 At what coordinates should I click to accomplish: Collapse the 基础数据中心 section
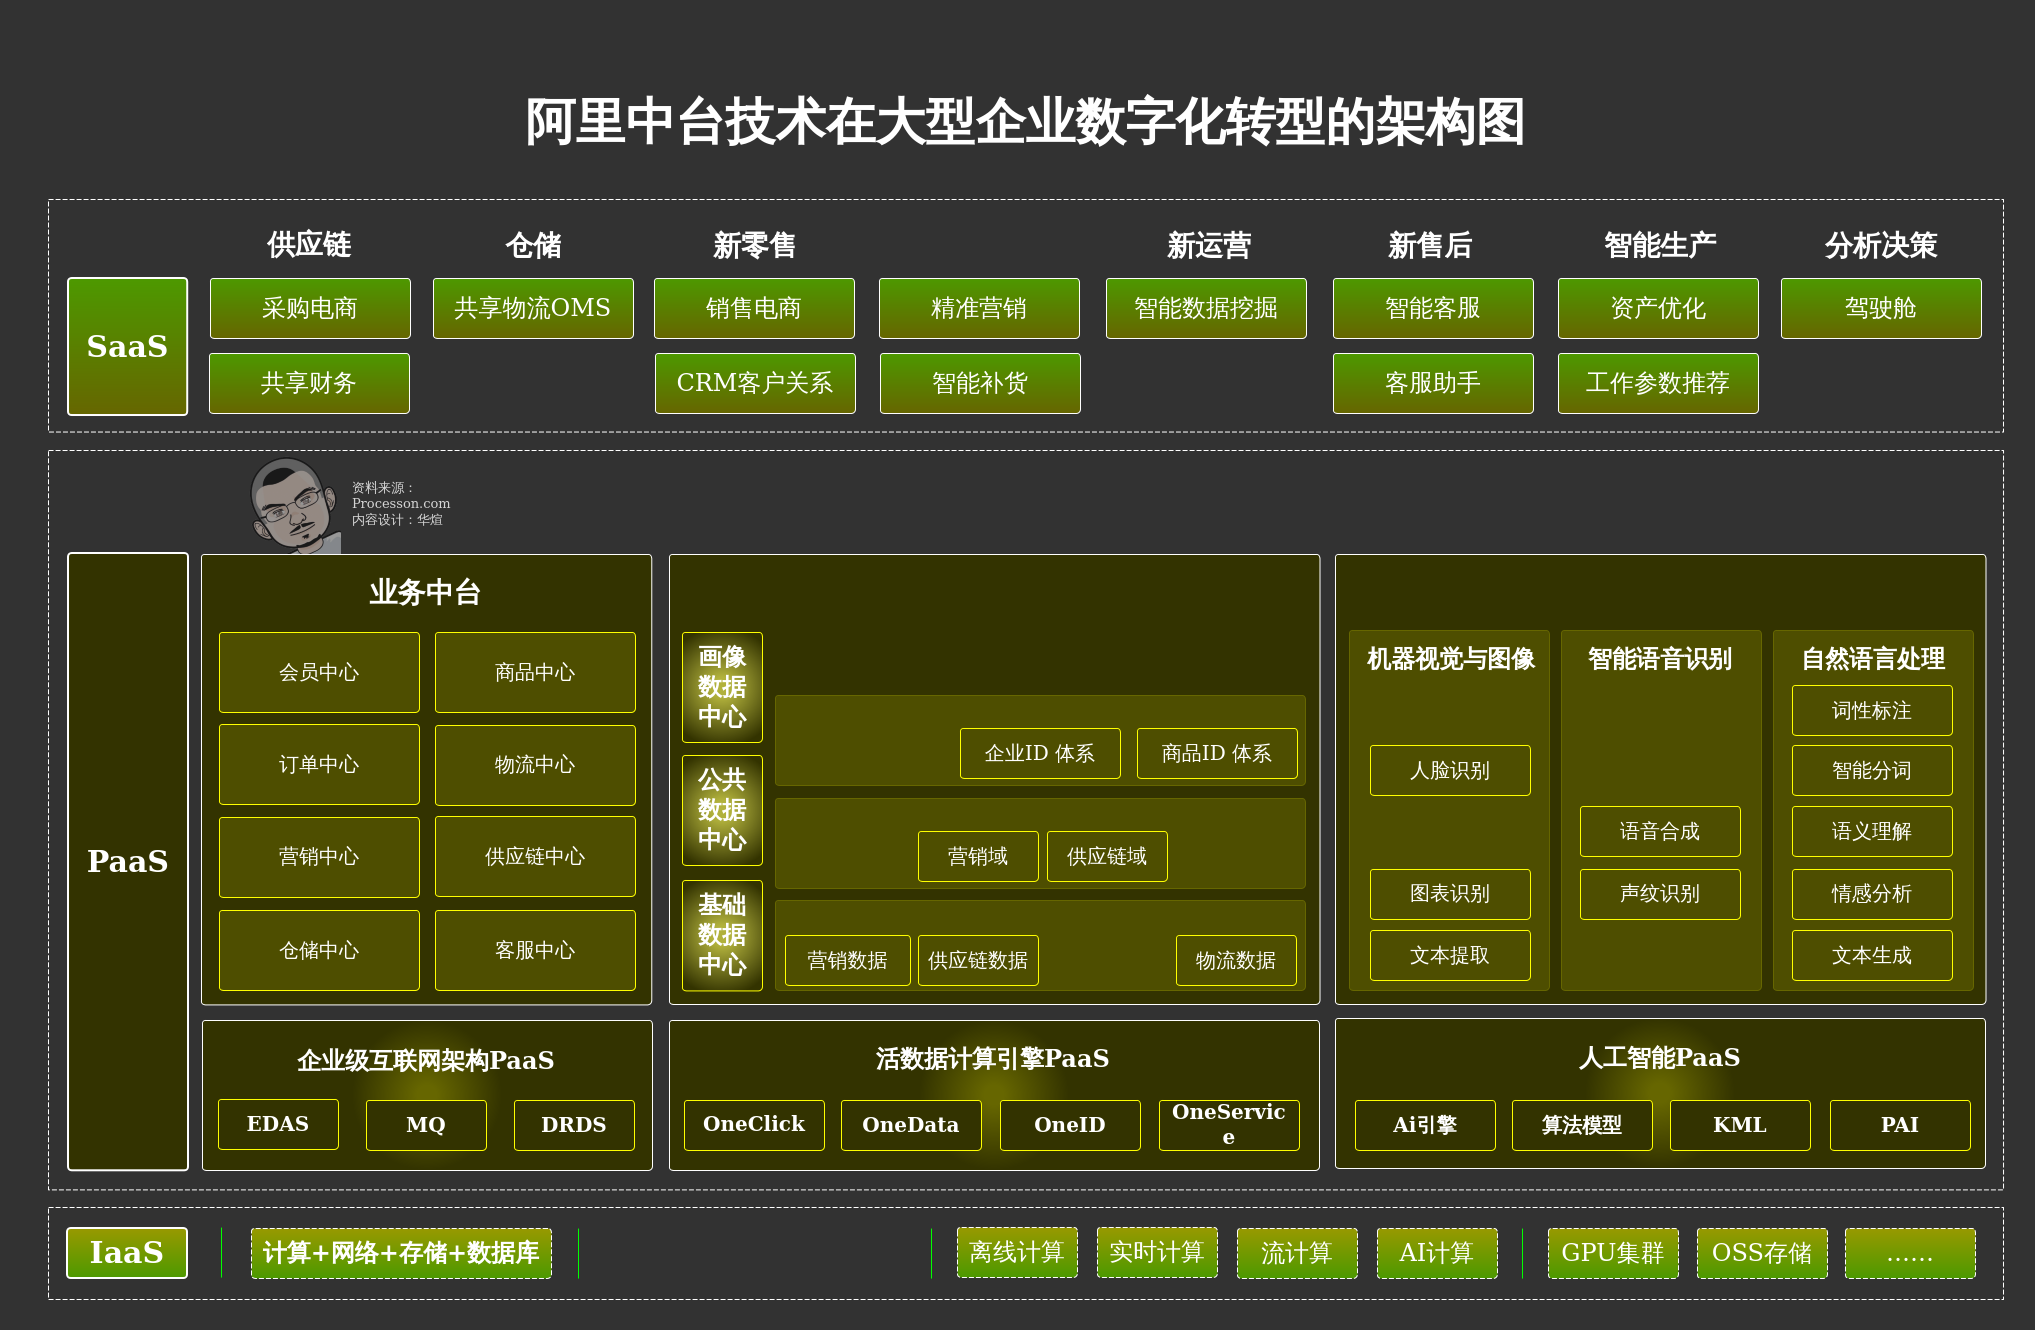(721, 936)
